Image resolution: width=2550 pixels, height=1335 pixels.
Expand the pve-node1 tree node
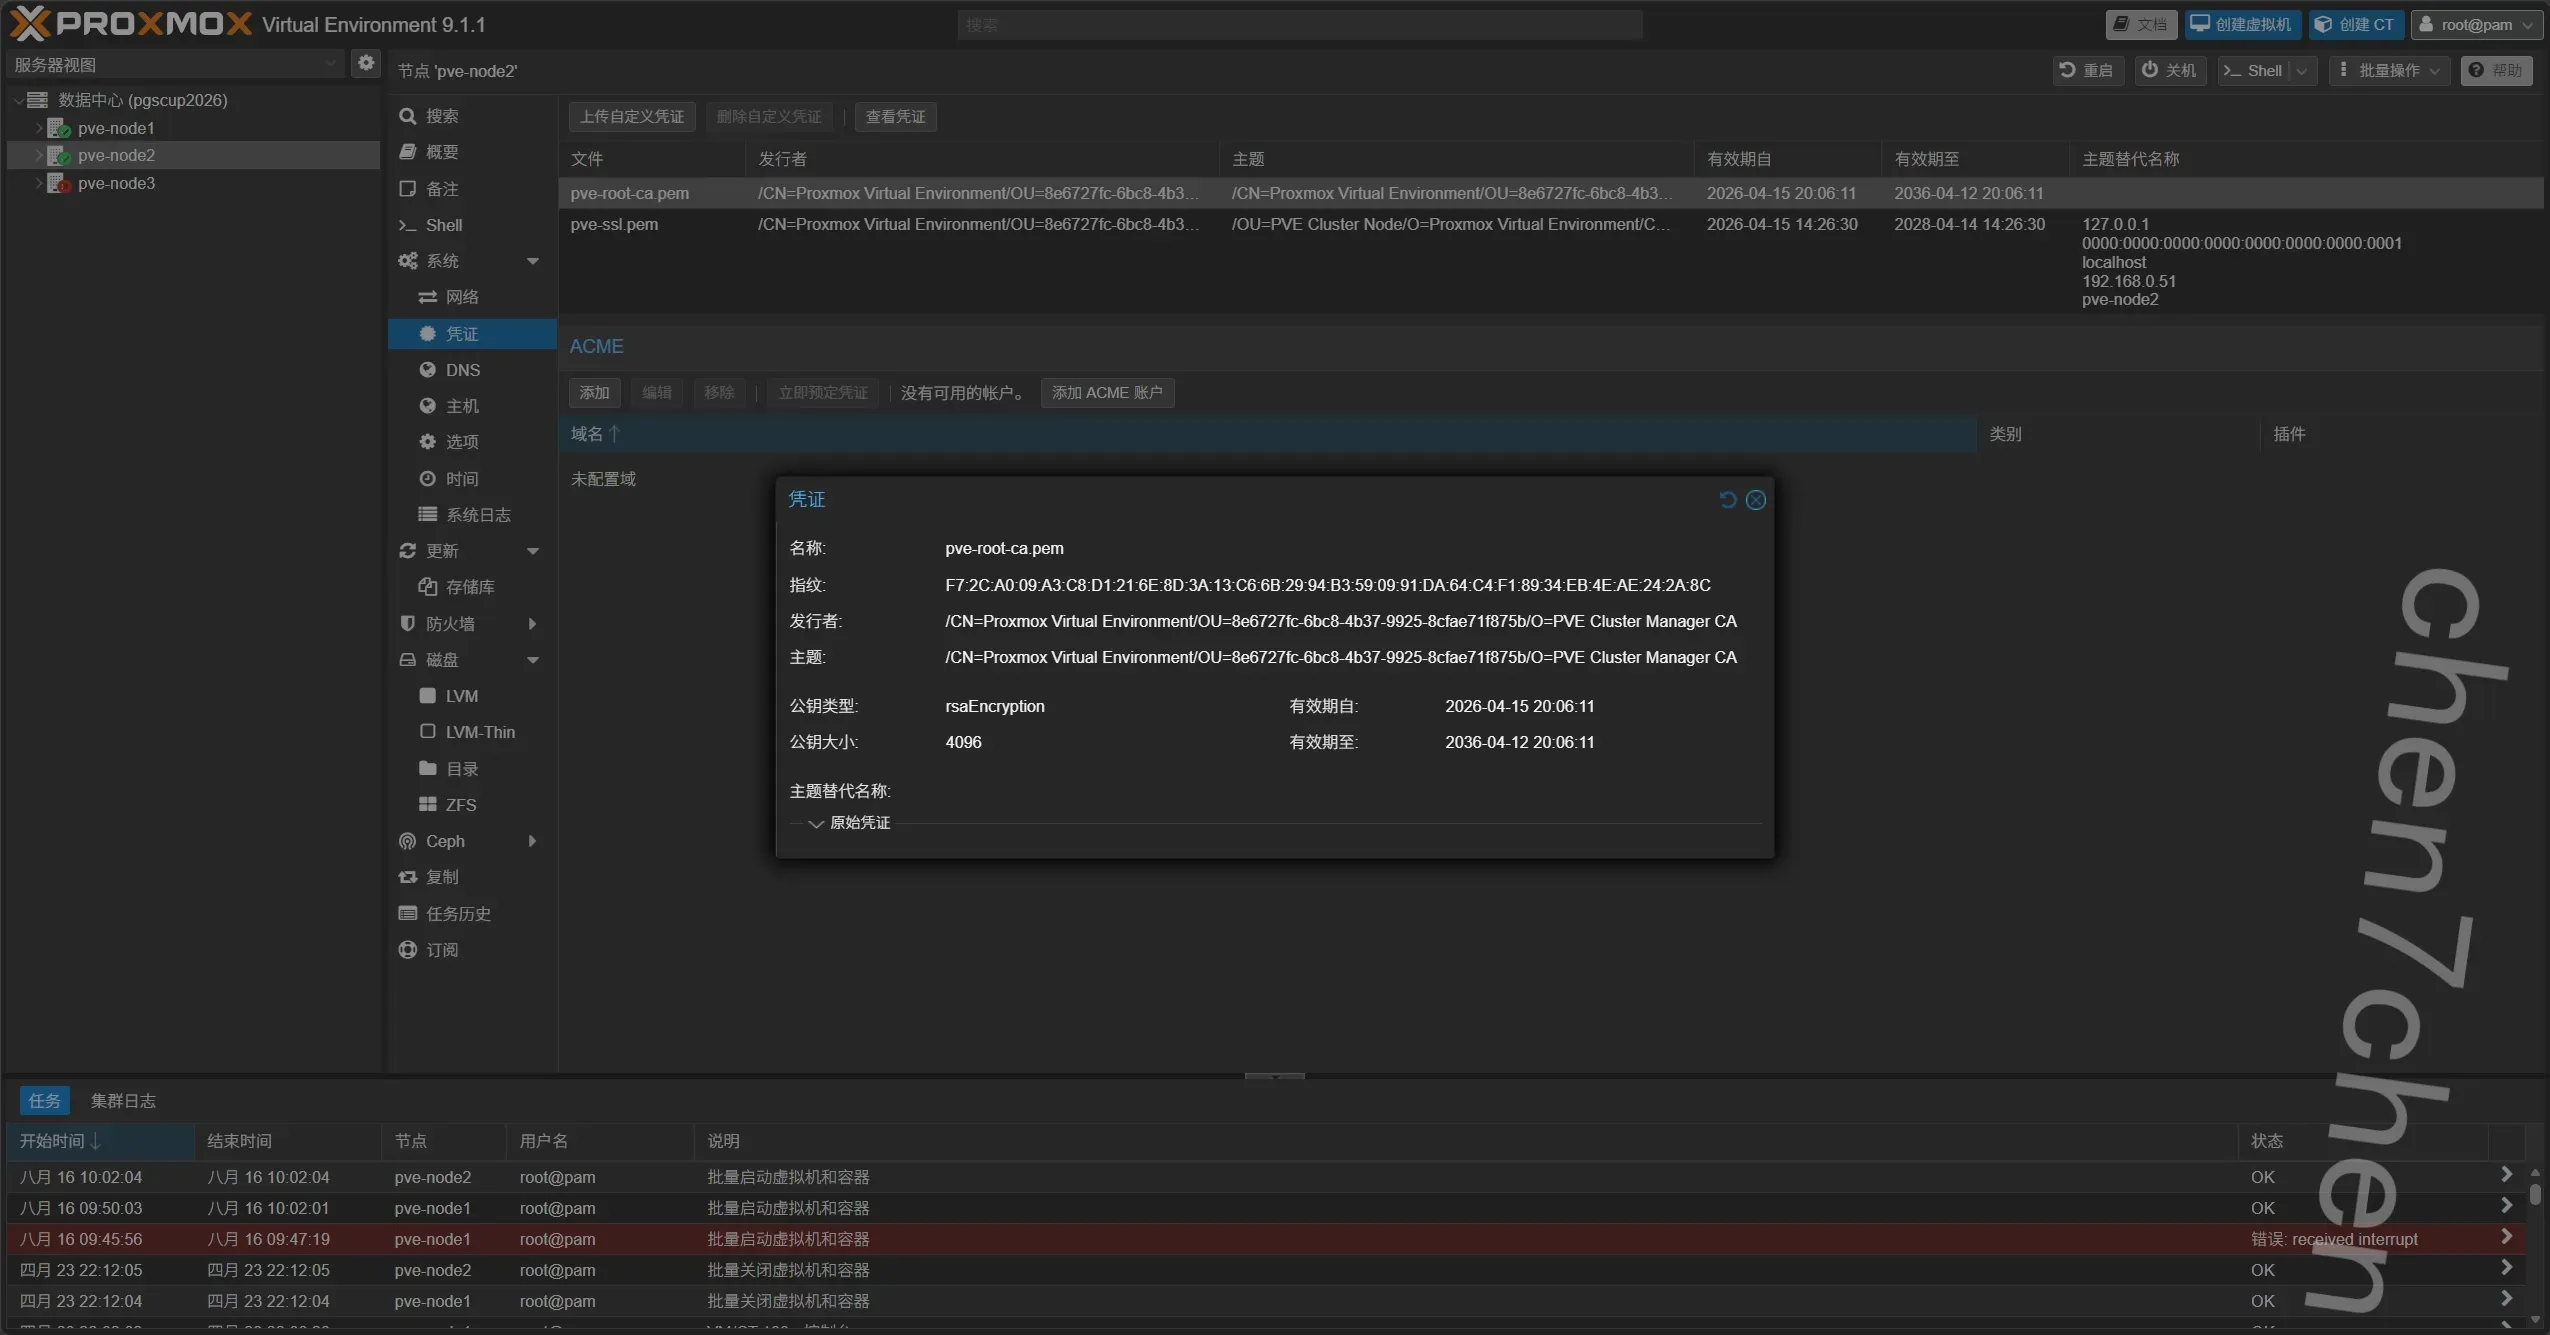(39, 128)
